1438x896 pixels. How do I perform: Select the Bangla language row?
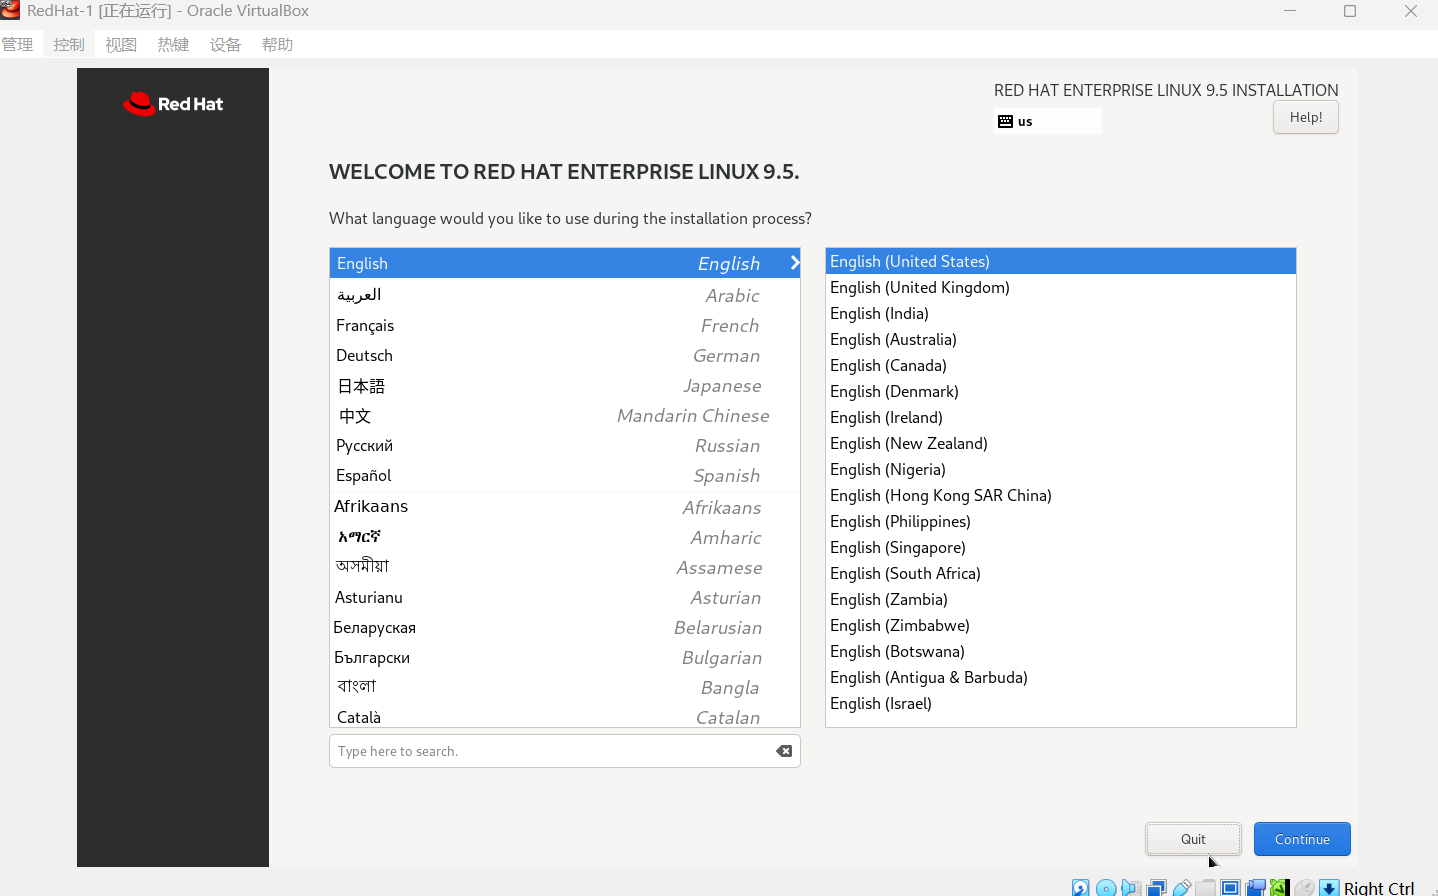pyautogui.click(x=565, y=687)
